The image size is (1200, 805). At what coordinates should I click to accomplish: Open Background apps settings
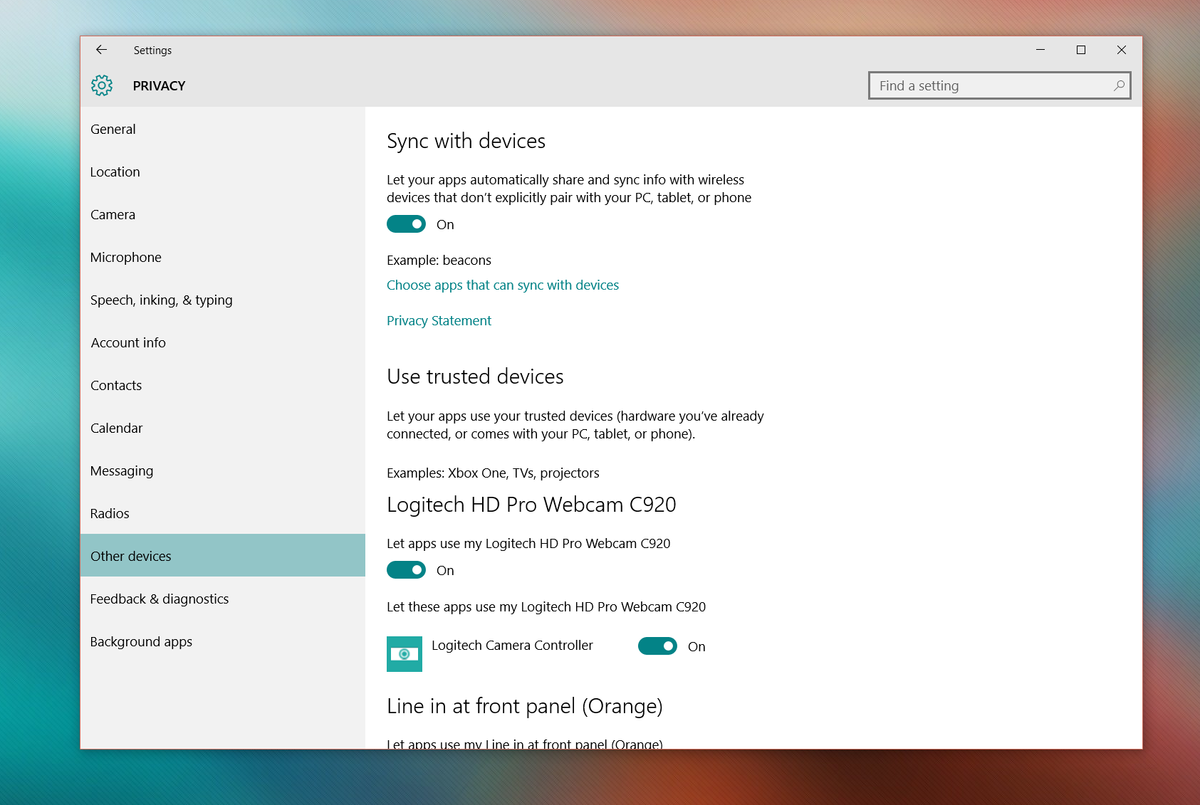coord(141,641)
